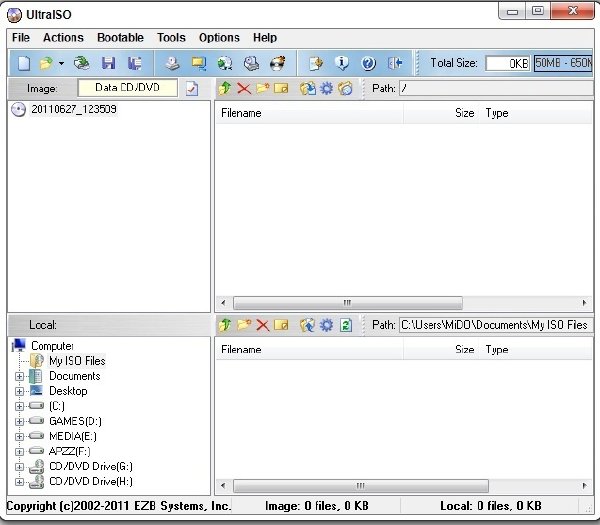Screen dimensions: 600x525
Task: Expand the Documents tree node
Action: [x=19, y=377]
